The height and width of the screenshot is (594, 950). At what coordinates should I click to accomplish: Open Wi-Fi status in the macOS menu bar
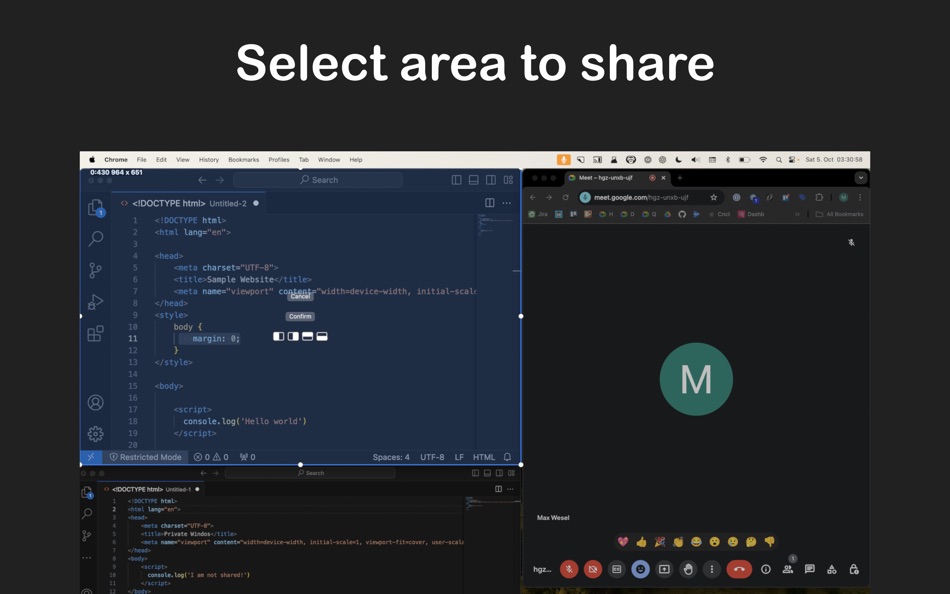[x=763, y=160]
